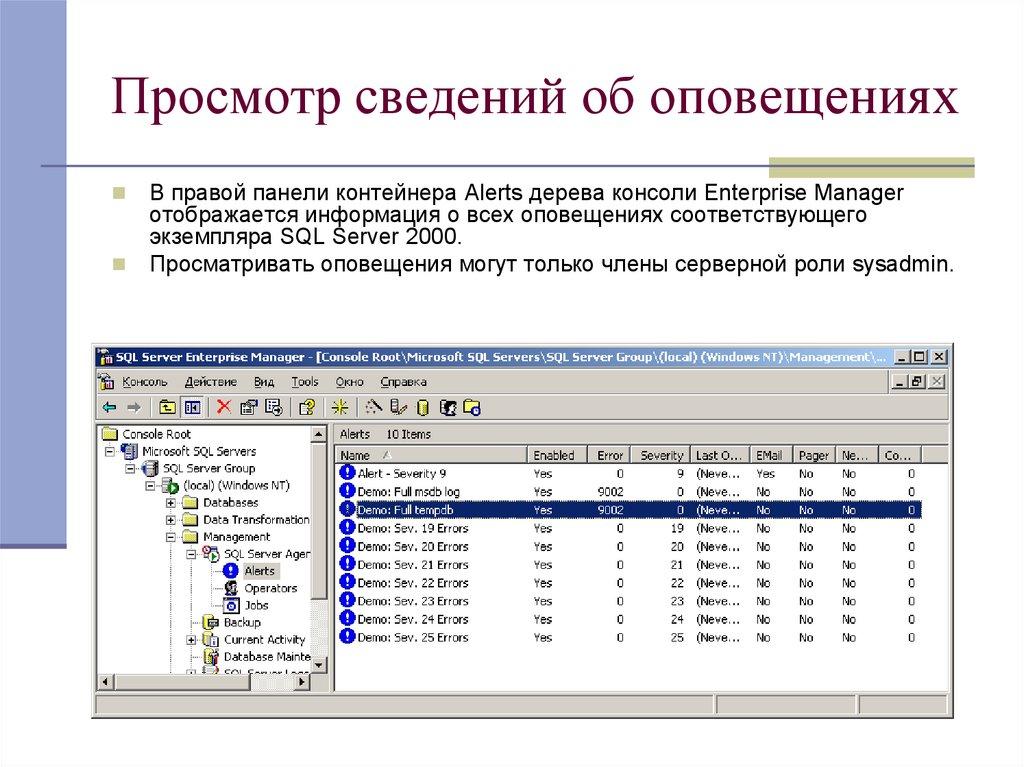Viewport: 1024px width, 767px height.
Task: Click the Back arrow in toolbar
Action: click(108, 407)
